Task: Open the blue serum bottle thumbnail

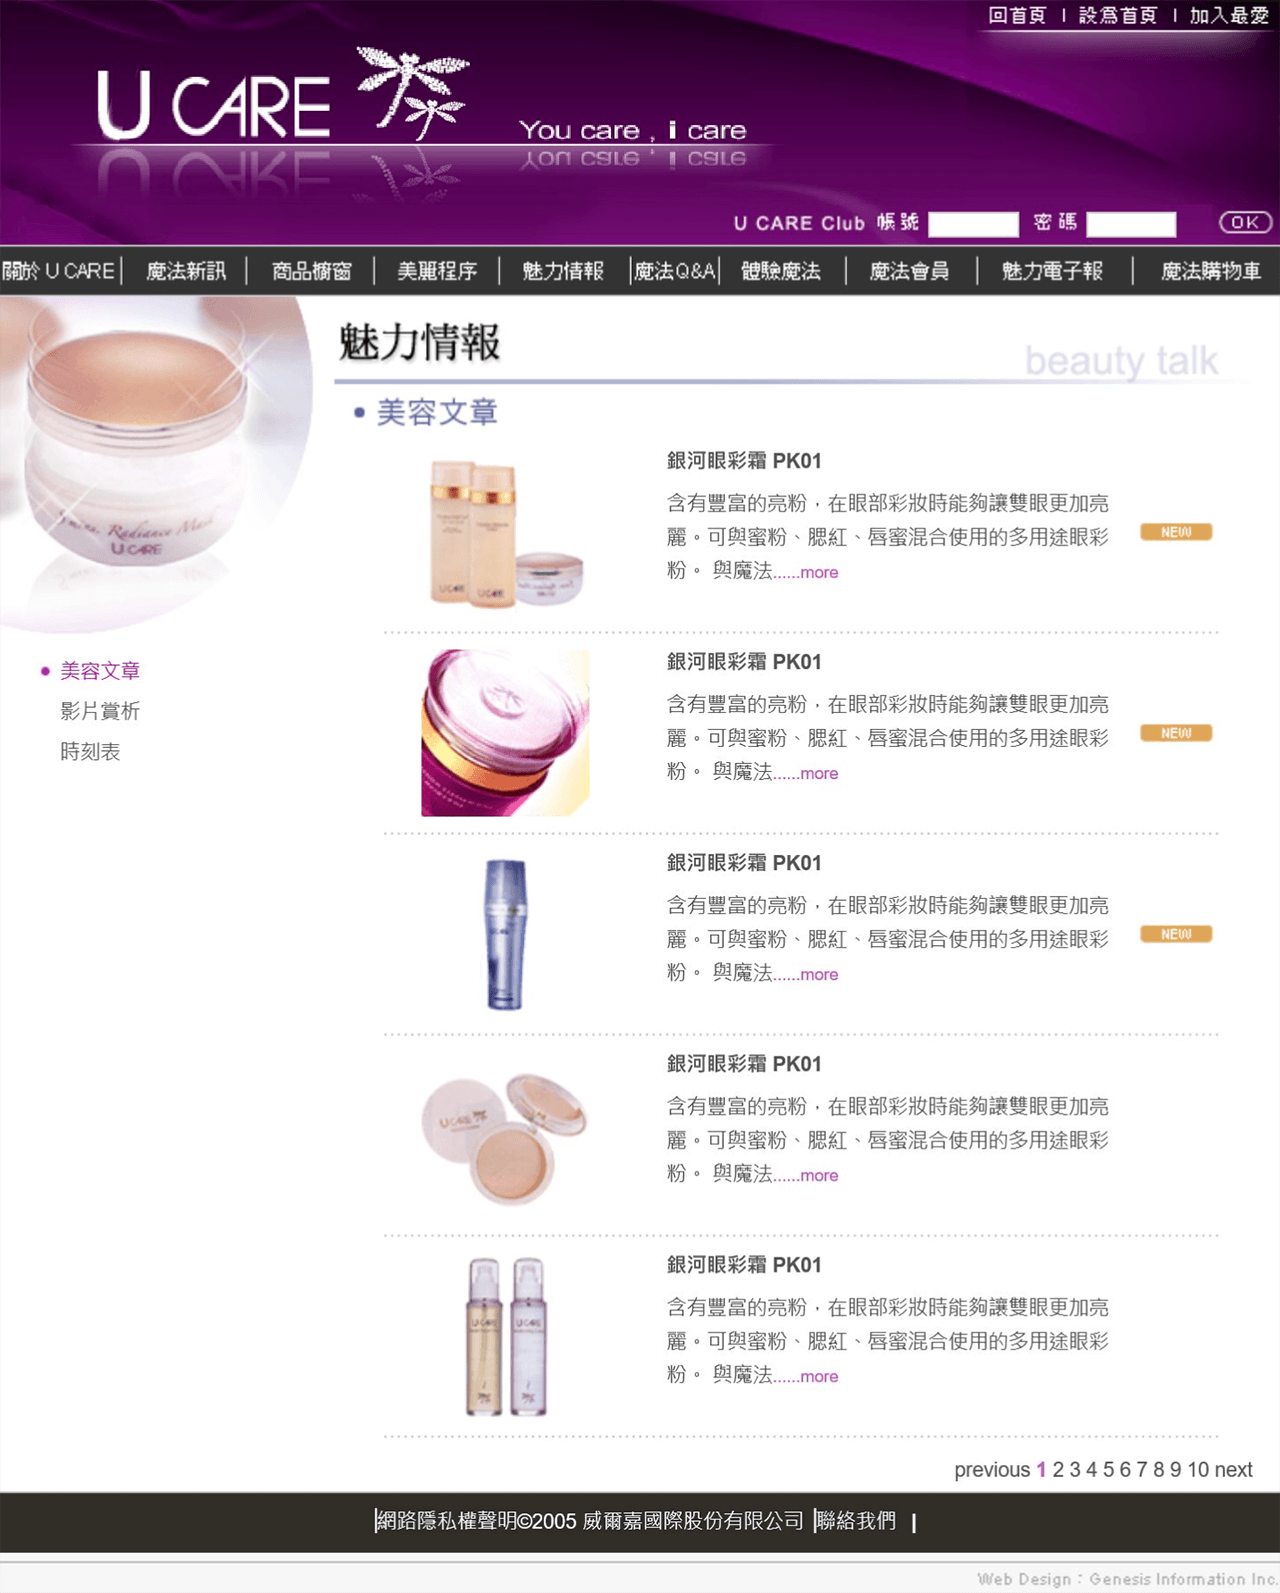Action: 506,934
